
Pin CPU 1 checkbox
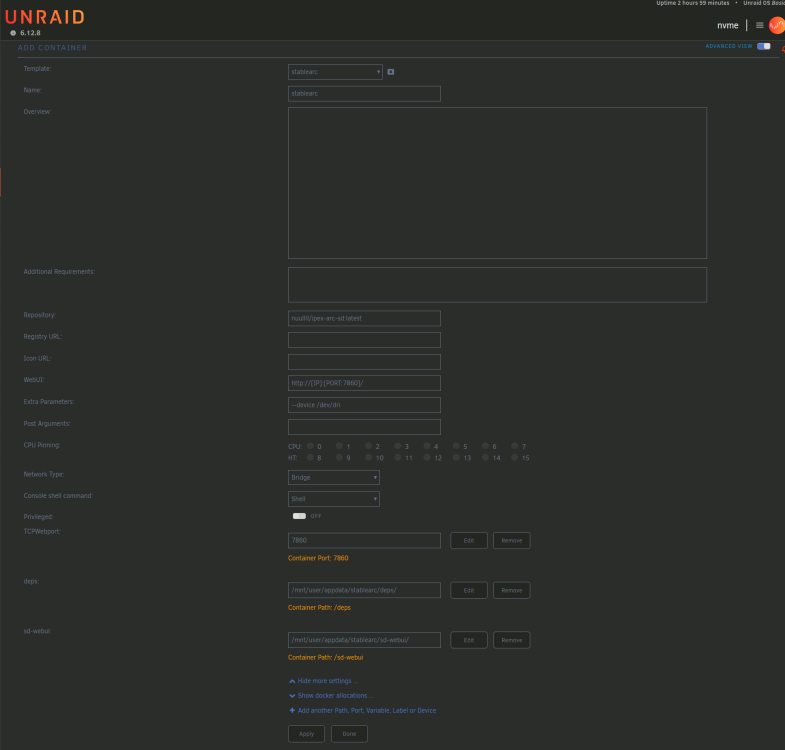click(339, 446)
